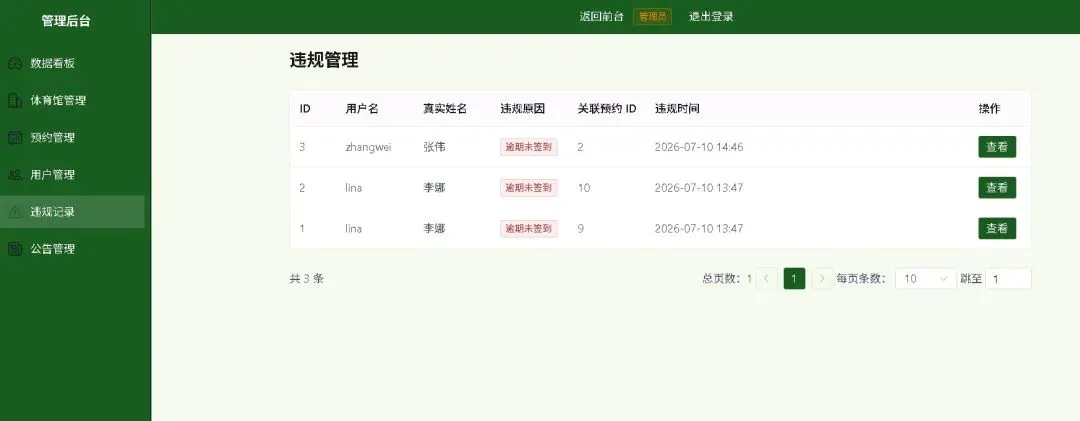Go to previous page arrow
The width and height of the screenshot is (1080, 421).
[767, 278]
